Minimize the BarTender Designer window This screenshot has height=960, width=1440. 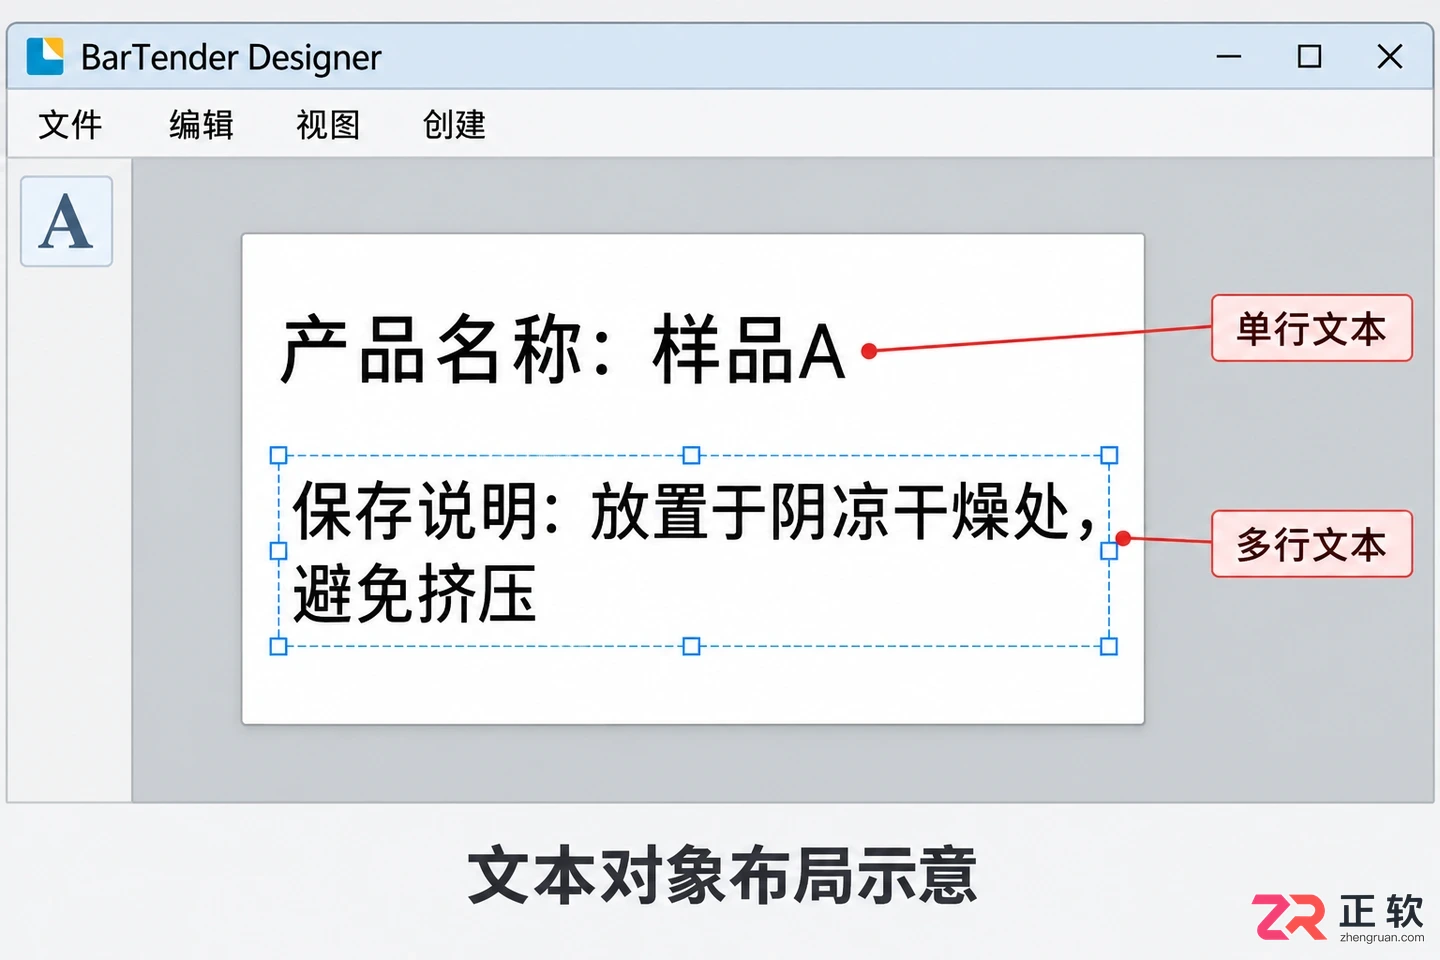point(1229,57)
